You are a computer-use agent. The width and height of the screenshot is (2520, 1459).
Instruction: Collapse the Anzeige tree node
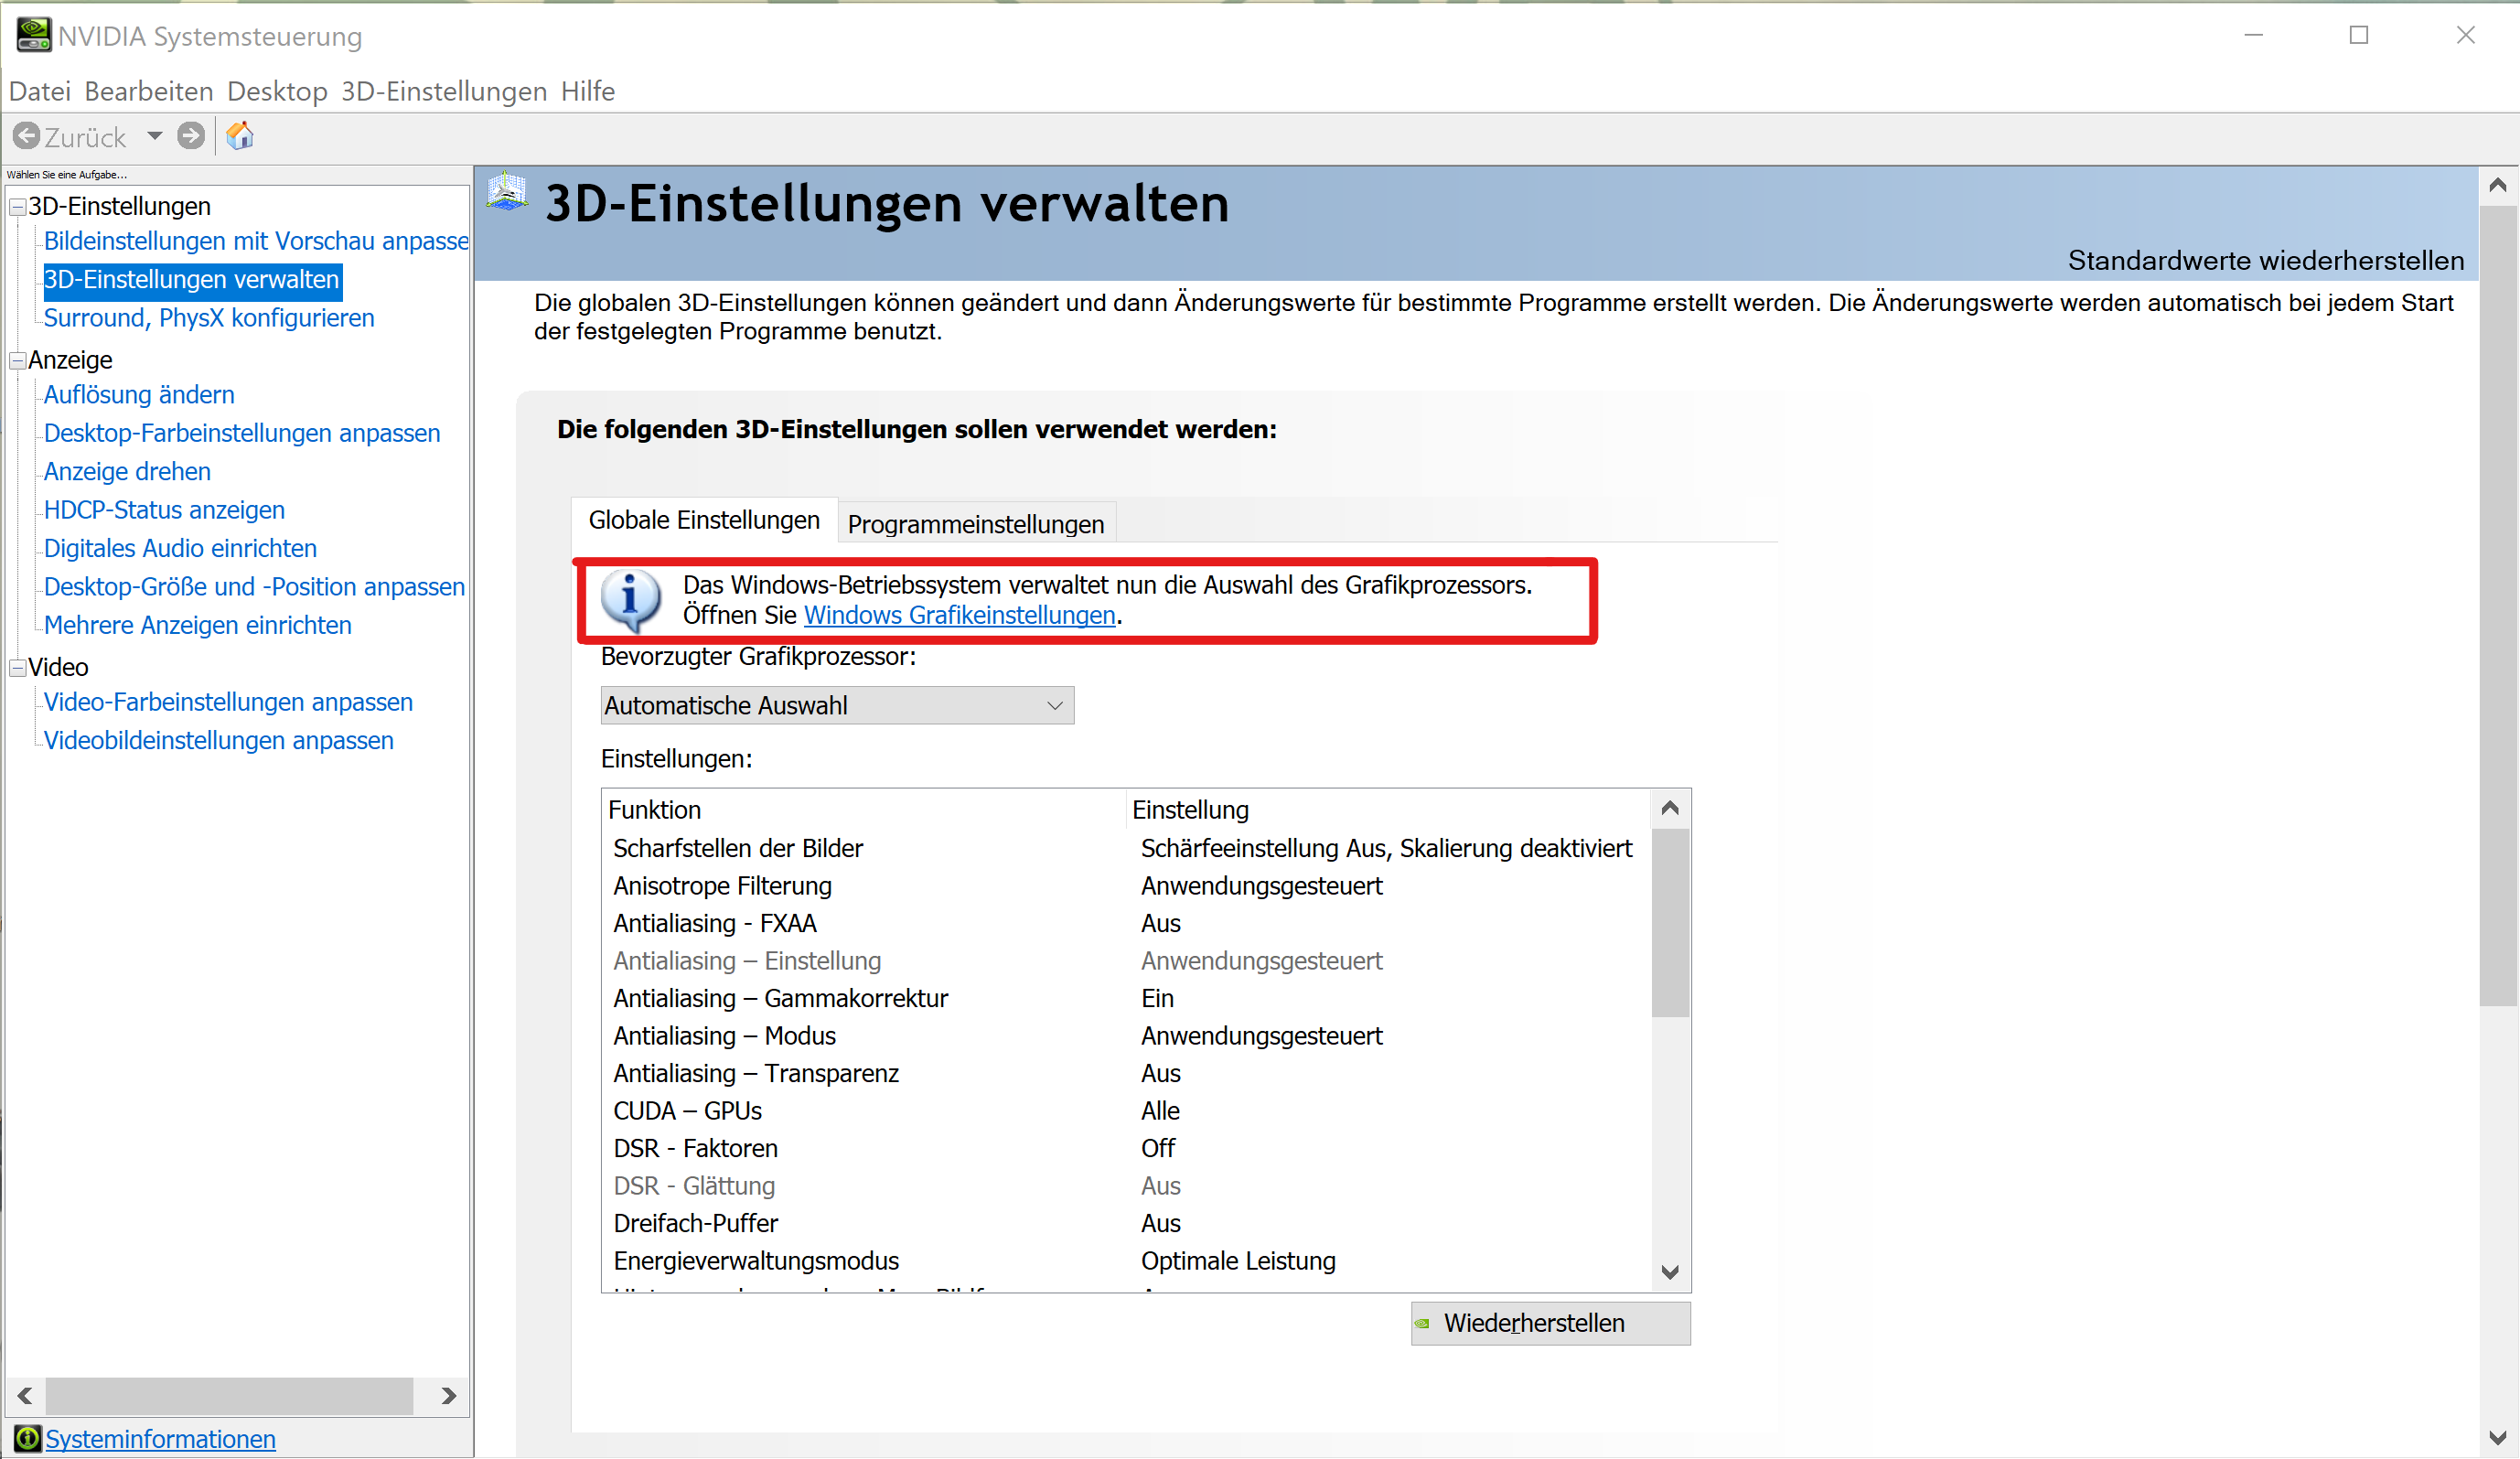17,361
